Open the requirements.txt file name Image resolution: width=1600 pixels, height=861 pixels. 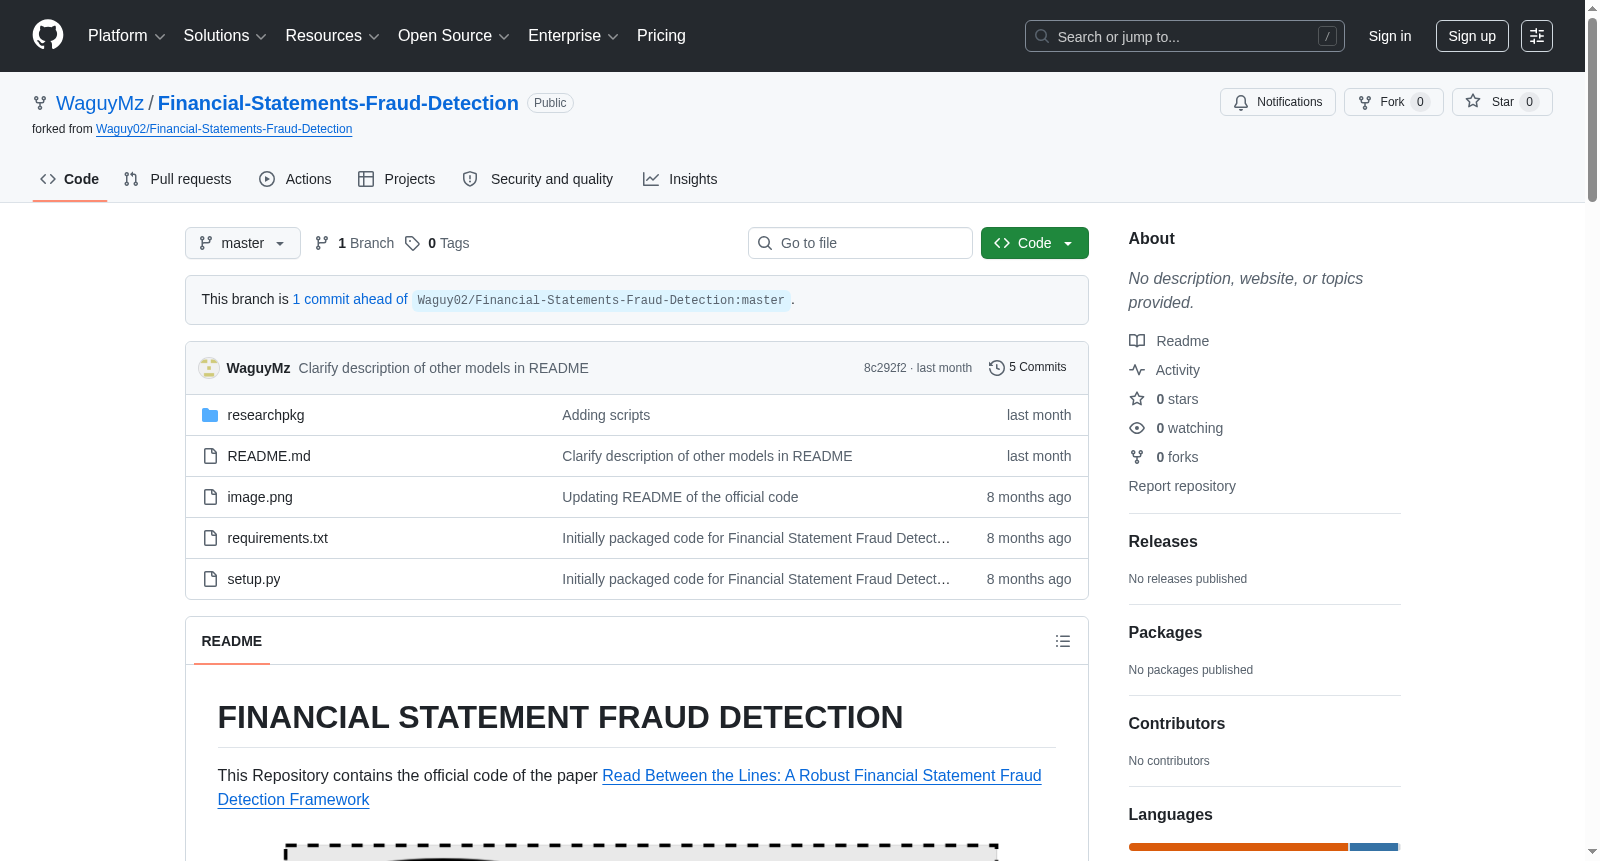coord(278,538)
